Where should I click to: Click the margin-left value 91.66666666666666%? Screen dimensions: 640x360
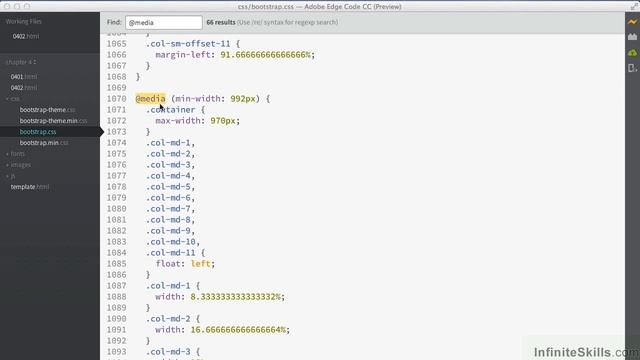pos(265,55)
